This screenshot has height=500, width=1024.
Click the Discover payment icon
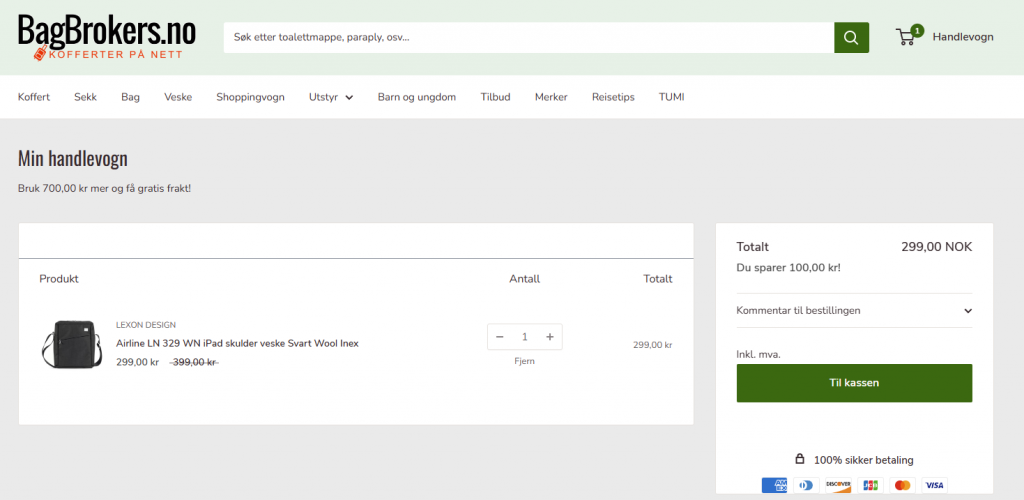[839, 485]
